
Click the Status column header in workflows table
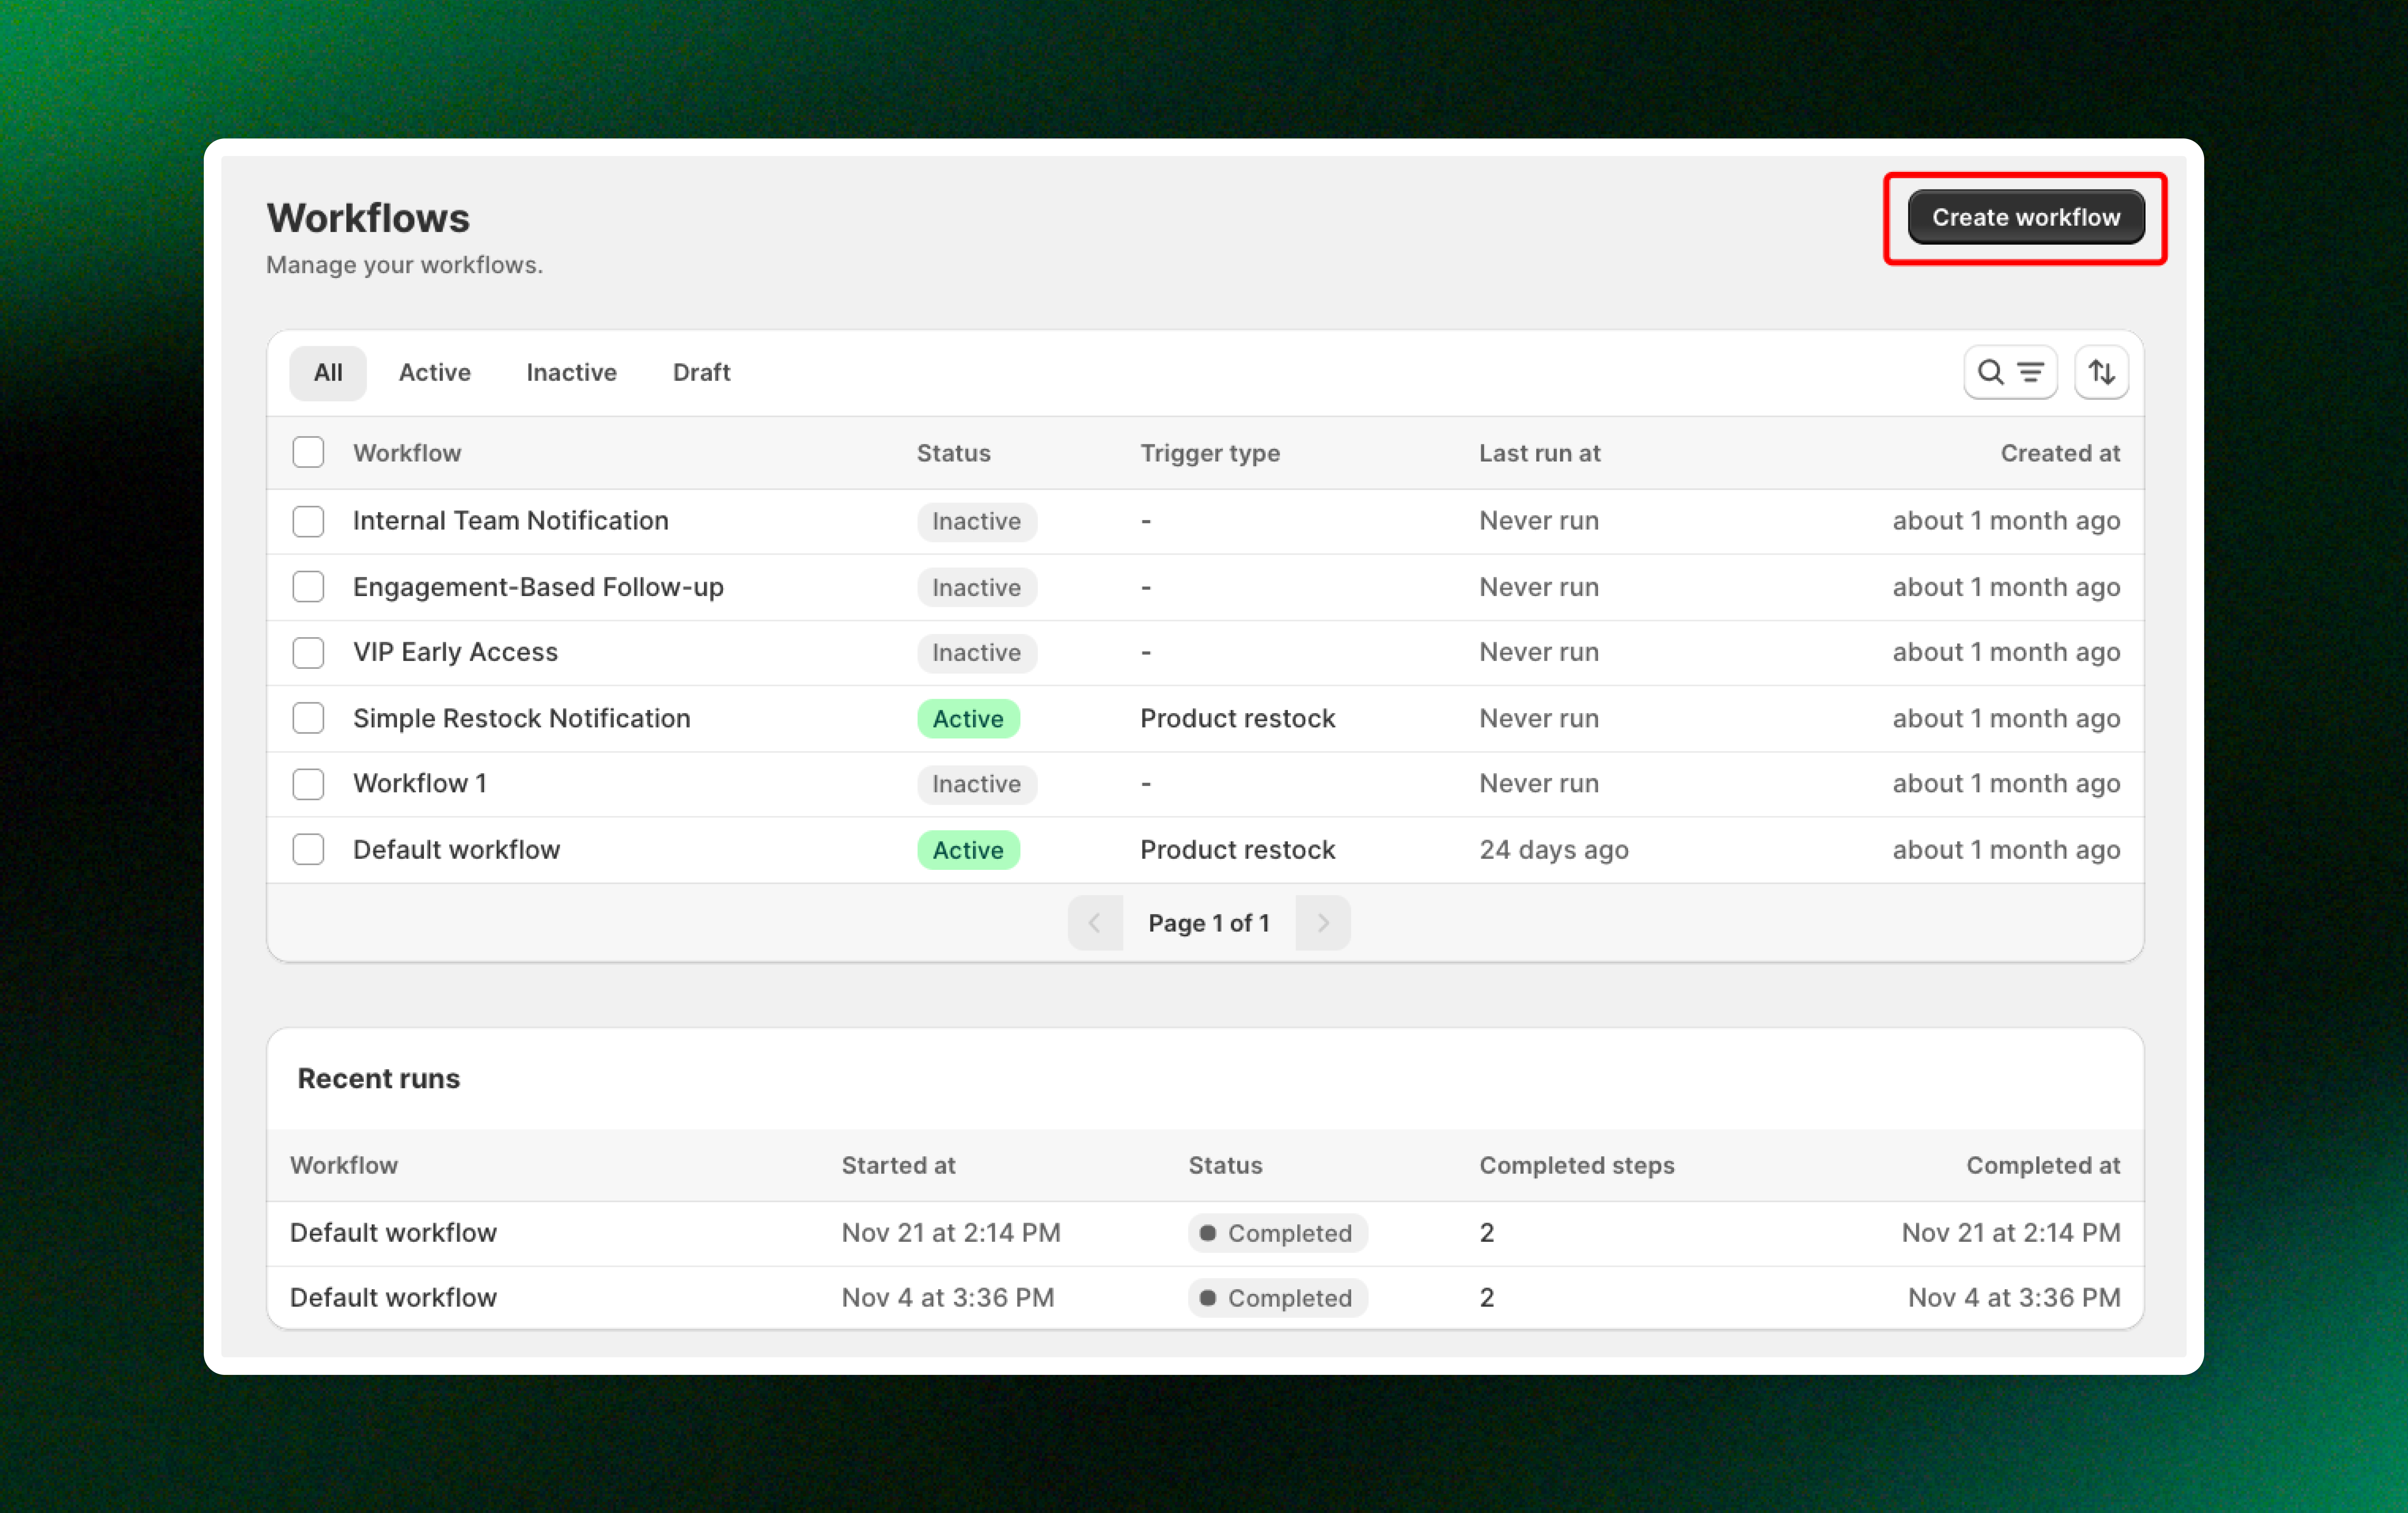click(x=954, y=453)
